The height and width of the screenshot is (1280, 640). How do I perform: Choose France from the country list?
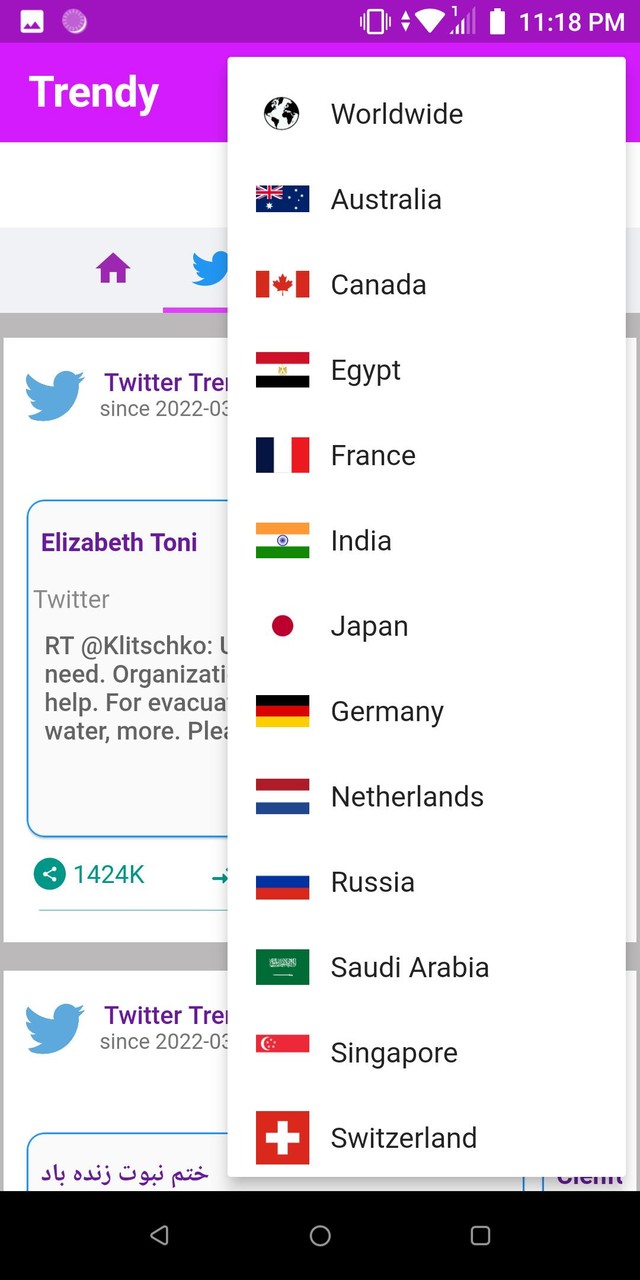click(373, 456)
